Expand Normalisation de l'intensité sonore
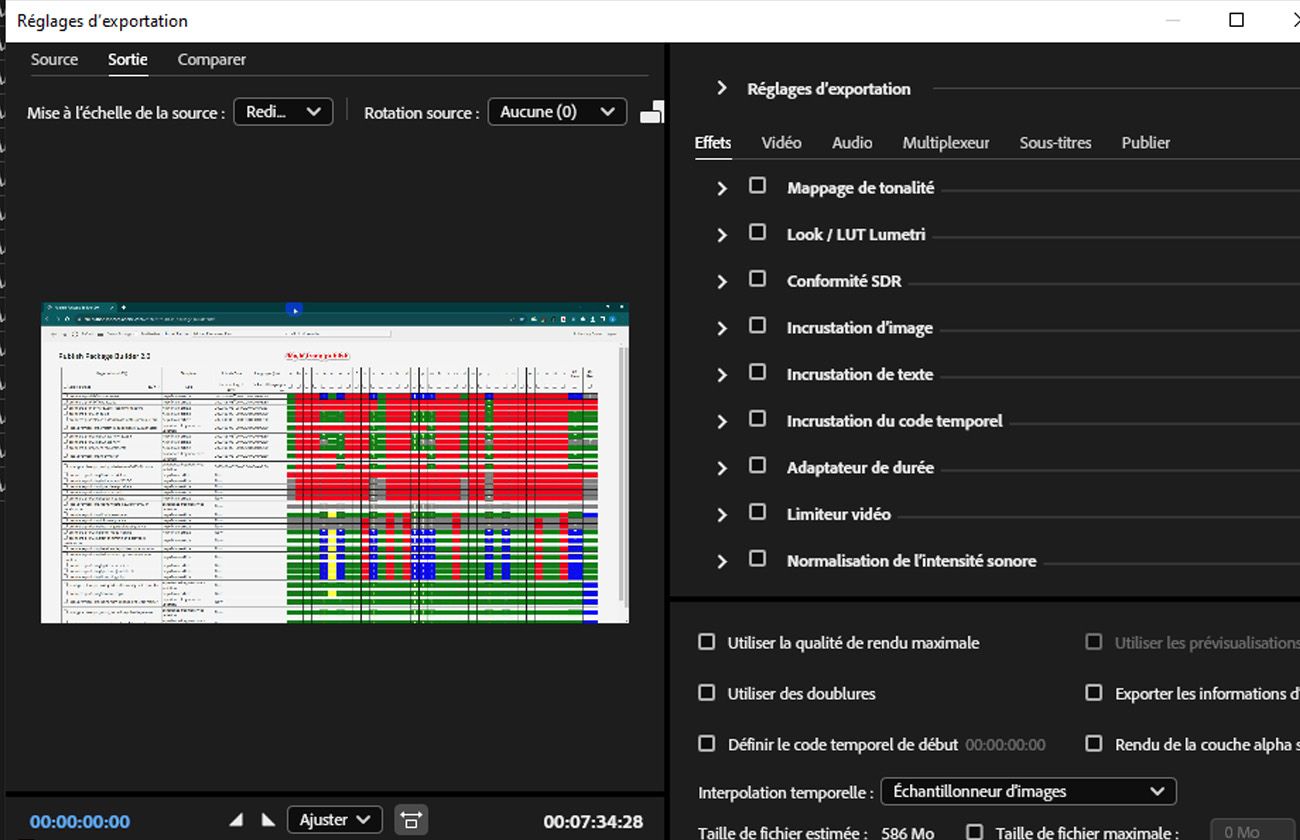1300x840 pixels. click(x=722, y=561)
